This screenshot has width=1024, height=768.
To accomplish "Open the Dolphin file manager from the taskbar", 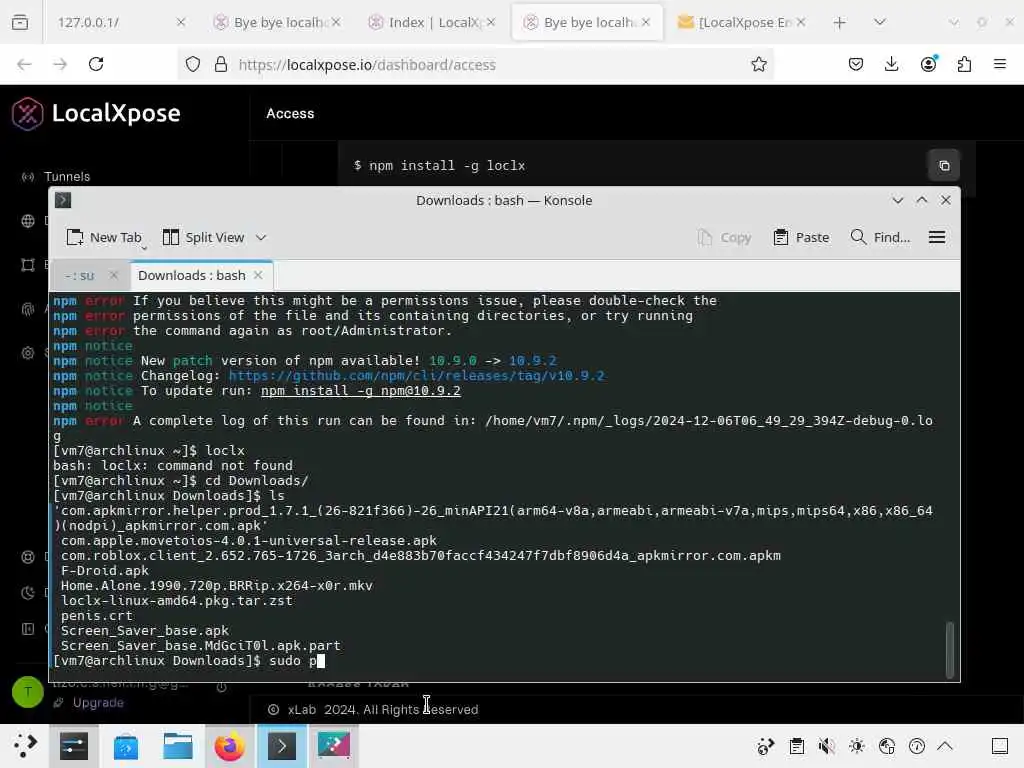I will pos(178,746).
